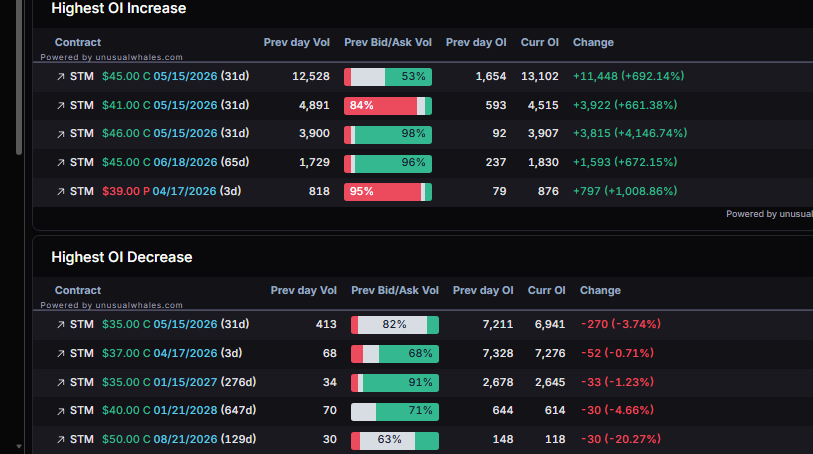Viewport: 813px width, 454px height.
Task: Select the -270 (-3.74%) change value
Action: (x=621, y=324)
